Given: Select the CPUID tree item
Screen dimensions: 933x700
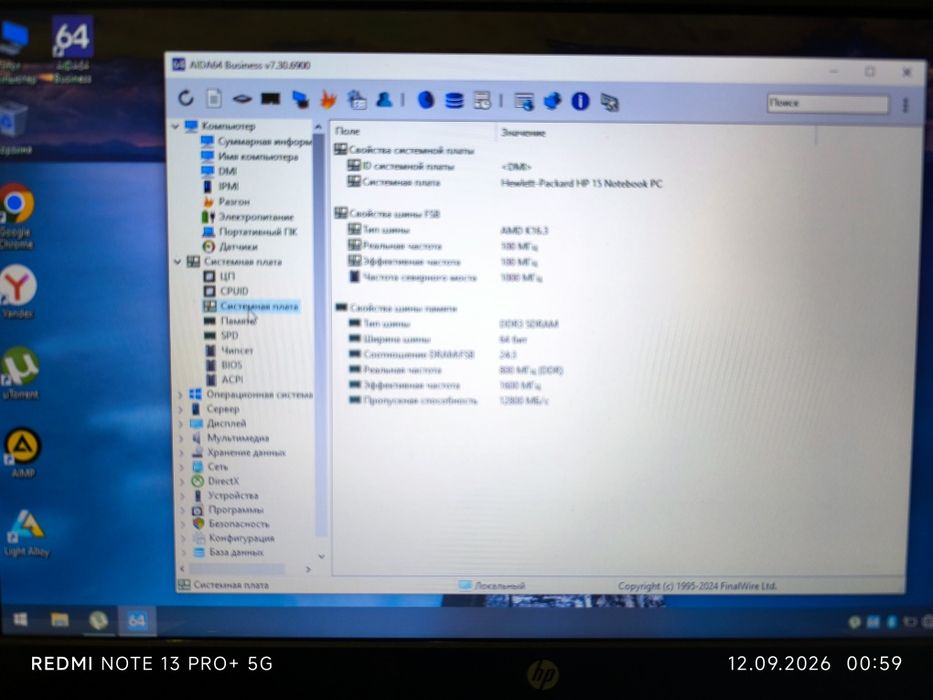Looking at the screenshot, I should pos(226,291).
